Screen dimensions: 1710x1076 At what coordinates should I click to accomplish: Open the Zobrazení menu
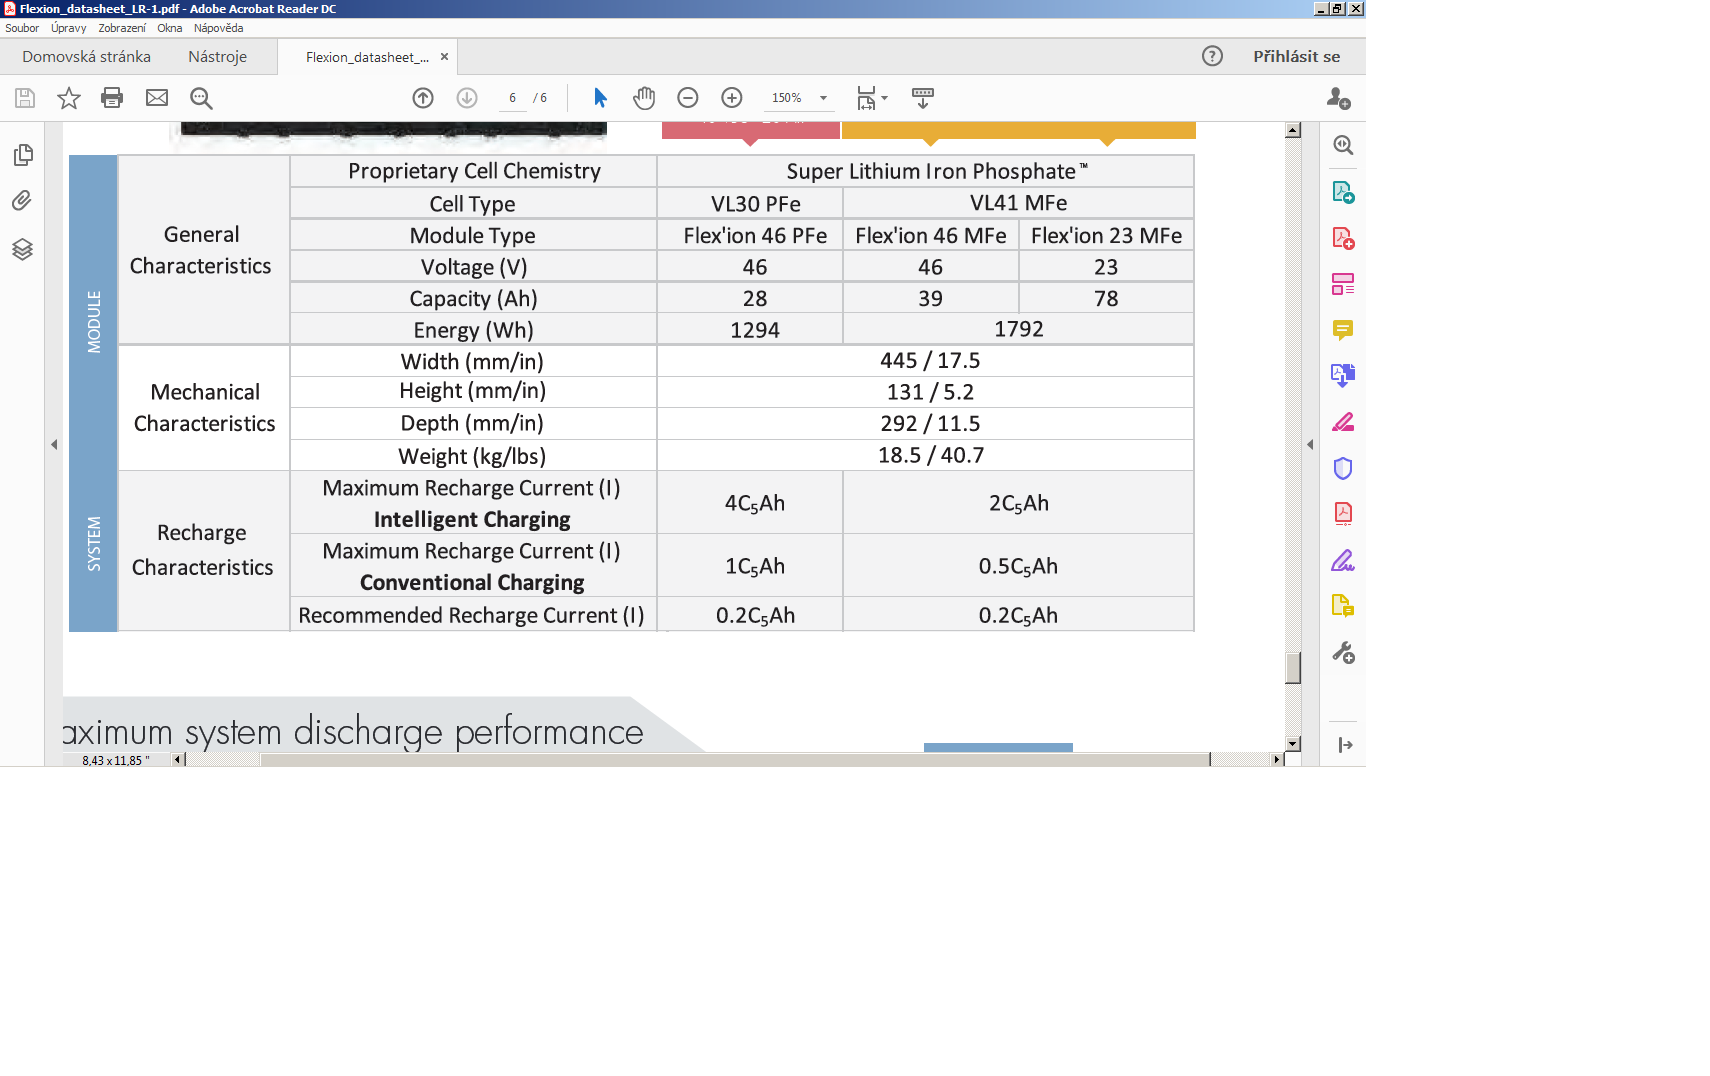tap(122, 28)
